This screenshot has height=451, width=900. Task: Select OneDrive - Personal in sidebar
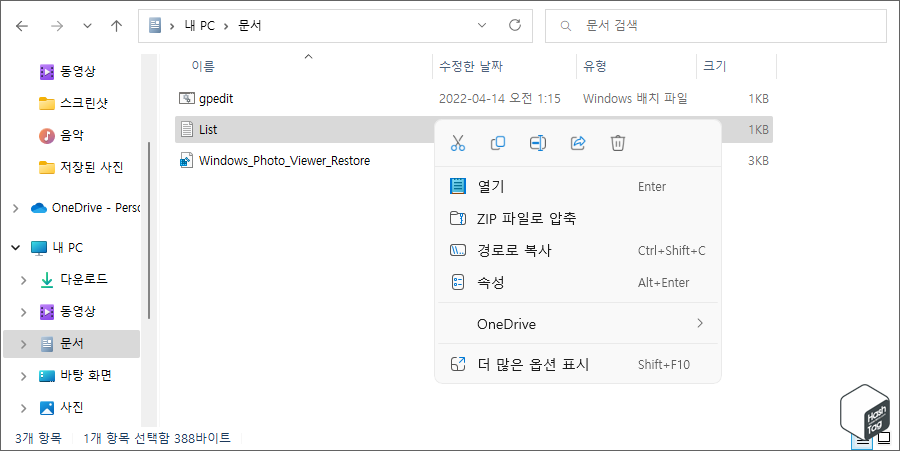(85, 208)
